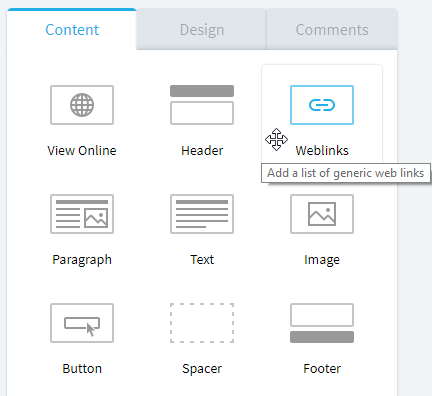Add the Image block icon
This screenshot has width=432, height=396.
pyautogui.click(x=322, y=214)
